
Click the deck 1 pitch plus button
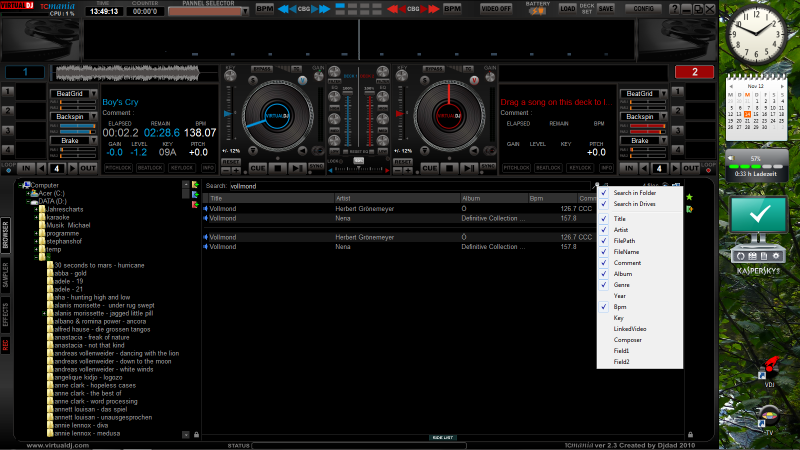pyautogui.click(x=236, y=170)
